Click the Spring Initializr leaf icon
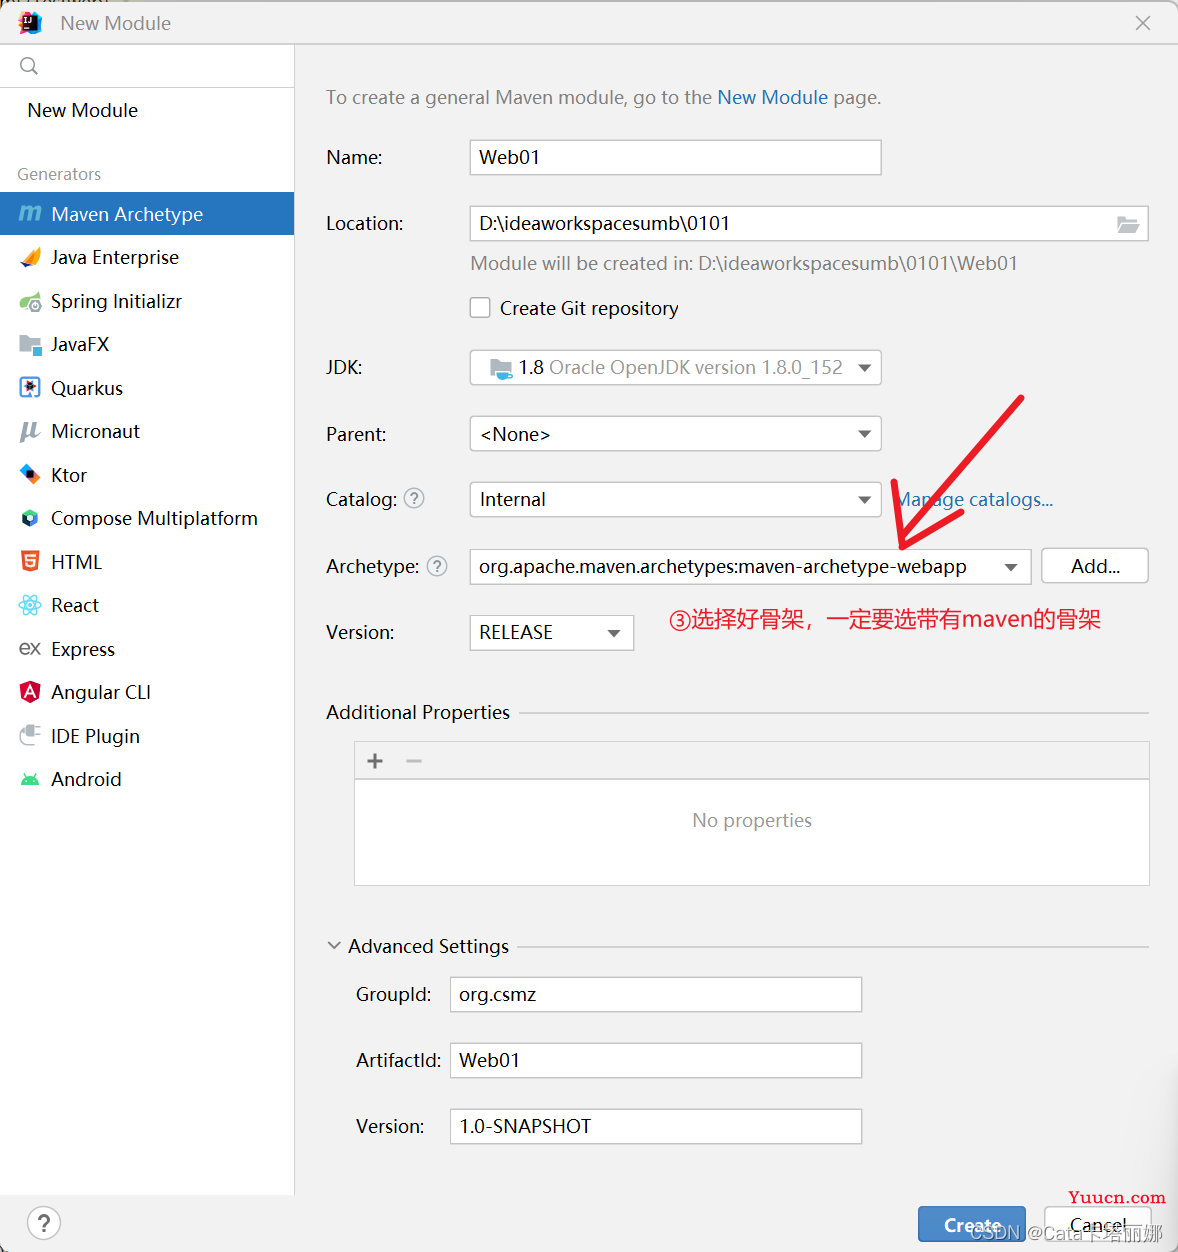This screenshot has height=1252, width=1178. [x=30, y=301]
